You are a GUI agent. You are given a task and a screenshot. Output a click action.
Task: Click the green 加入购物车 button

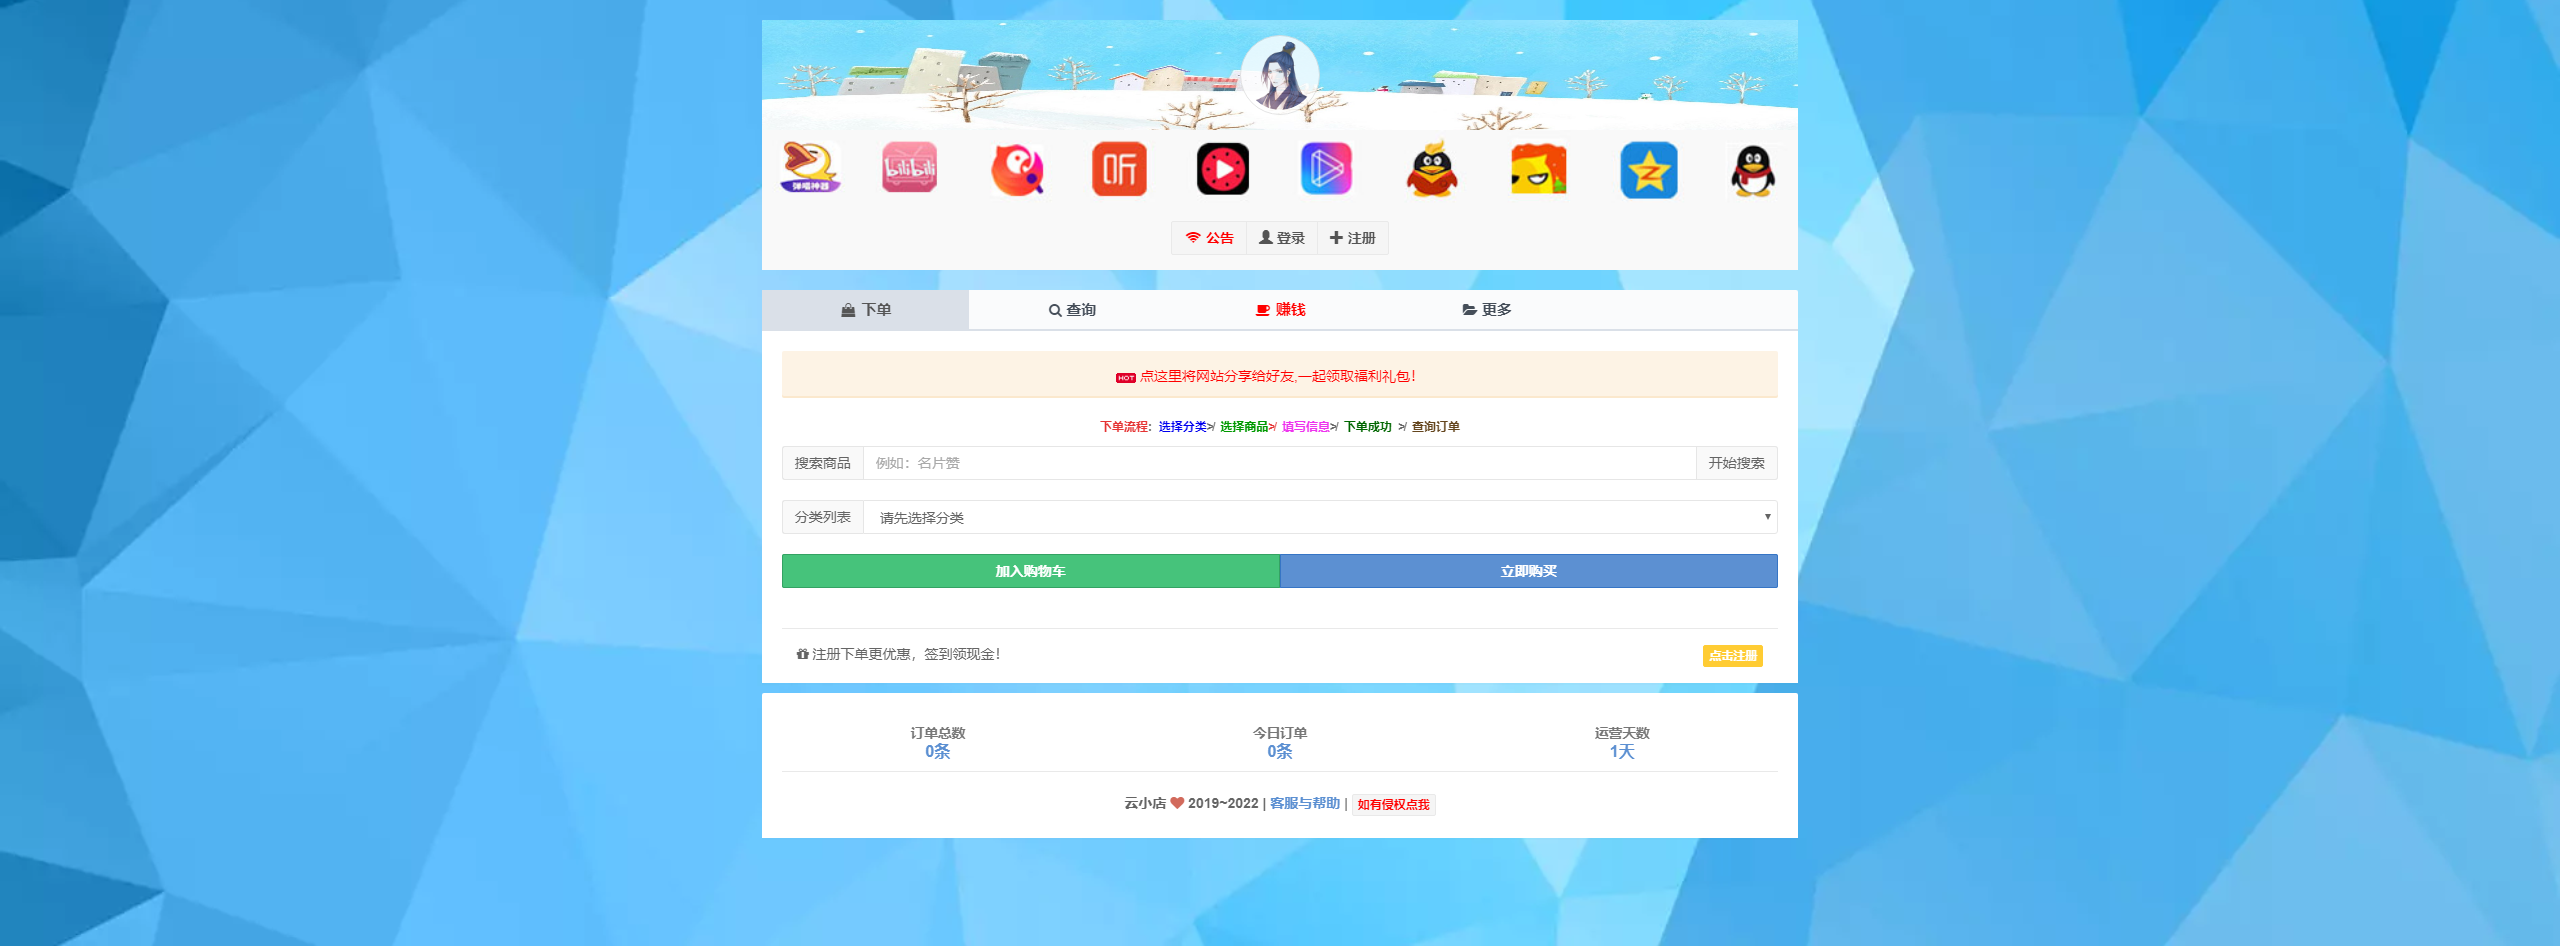1029,570
